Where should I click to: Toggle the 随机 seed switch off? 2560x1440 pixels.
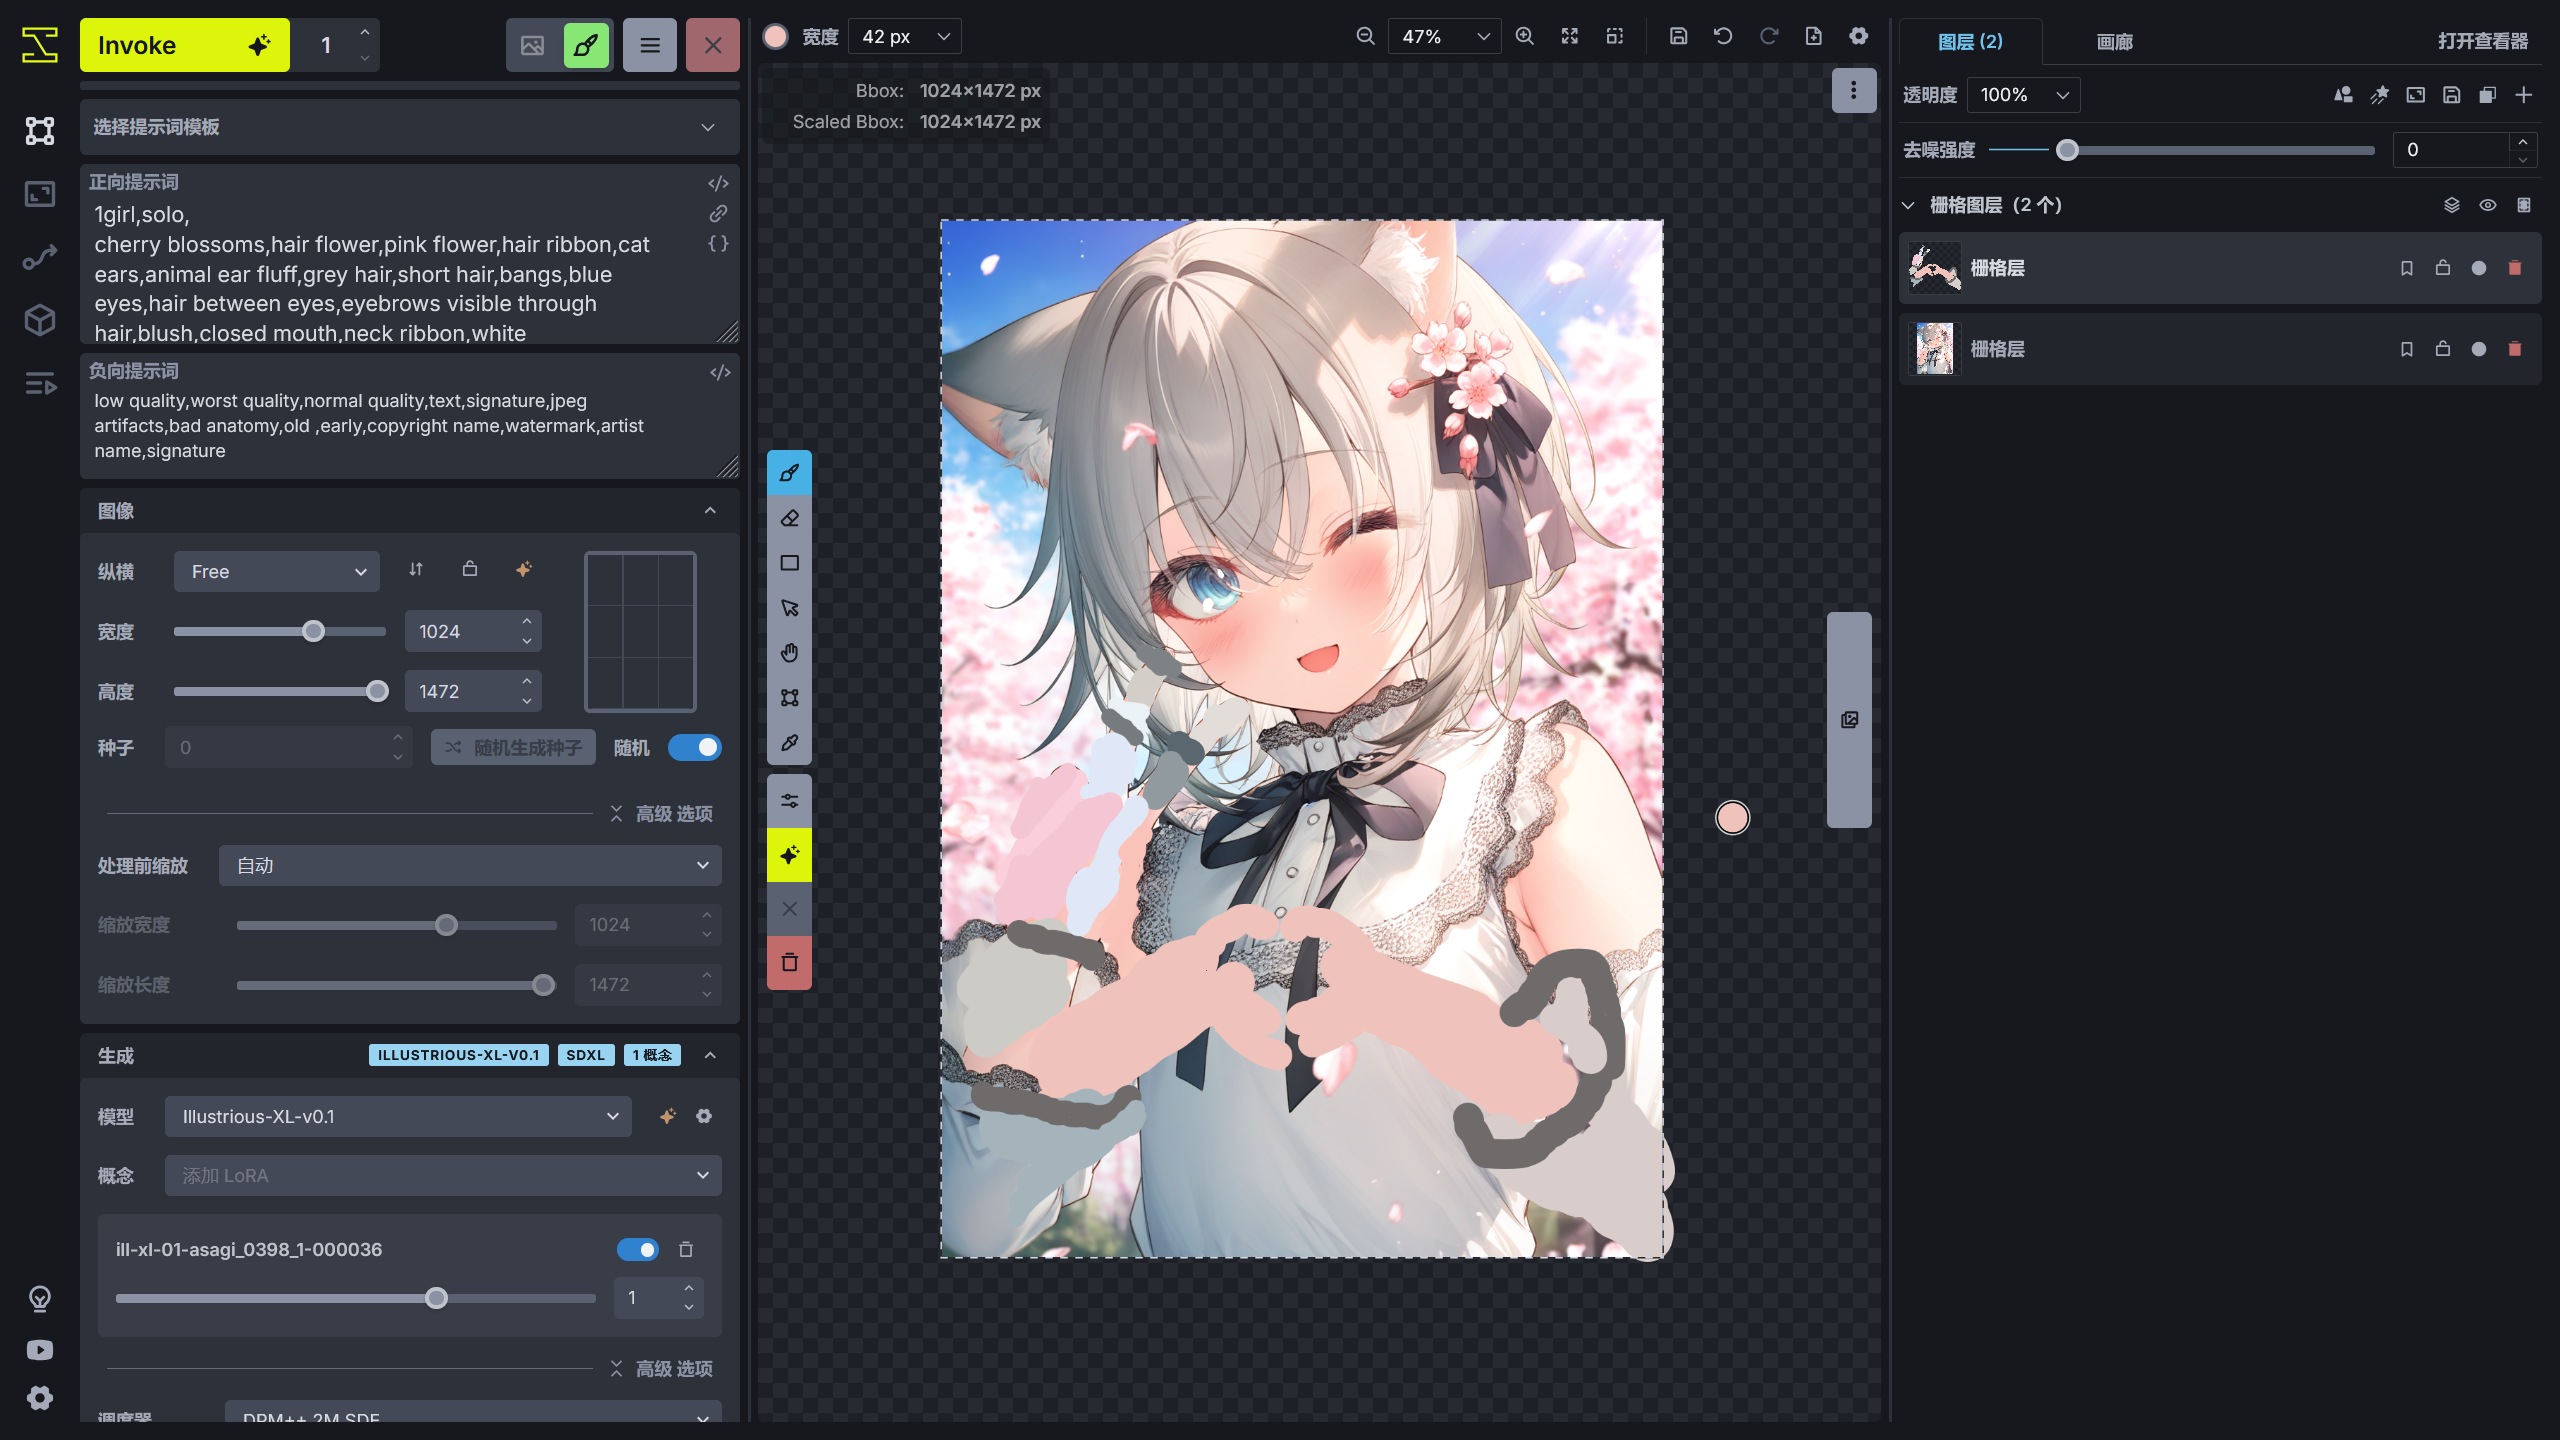pos(695,747)
